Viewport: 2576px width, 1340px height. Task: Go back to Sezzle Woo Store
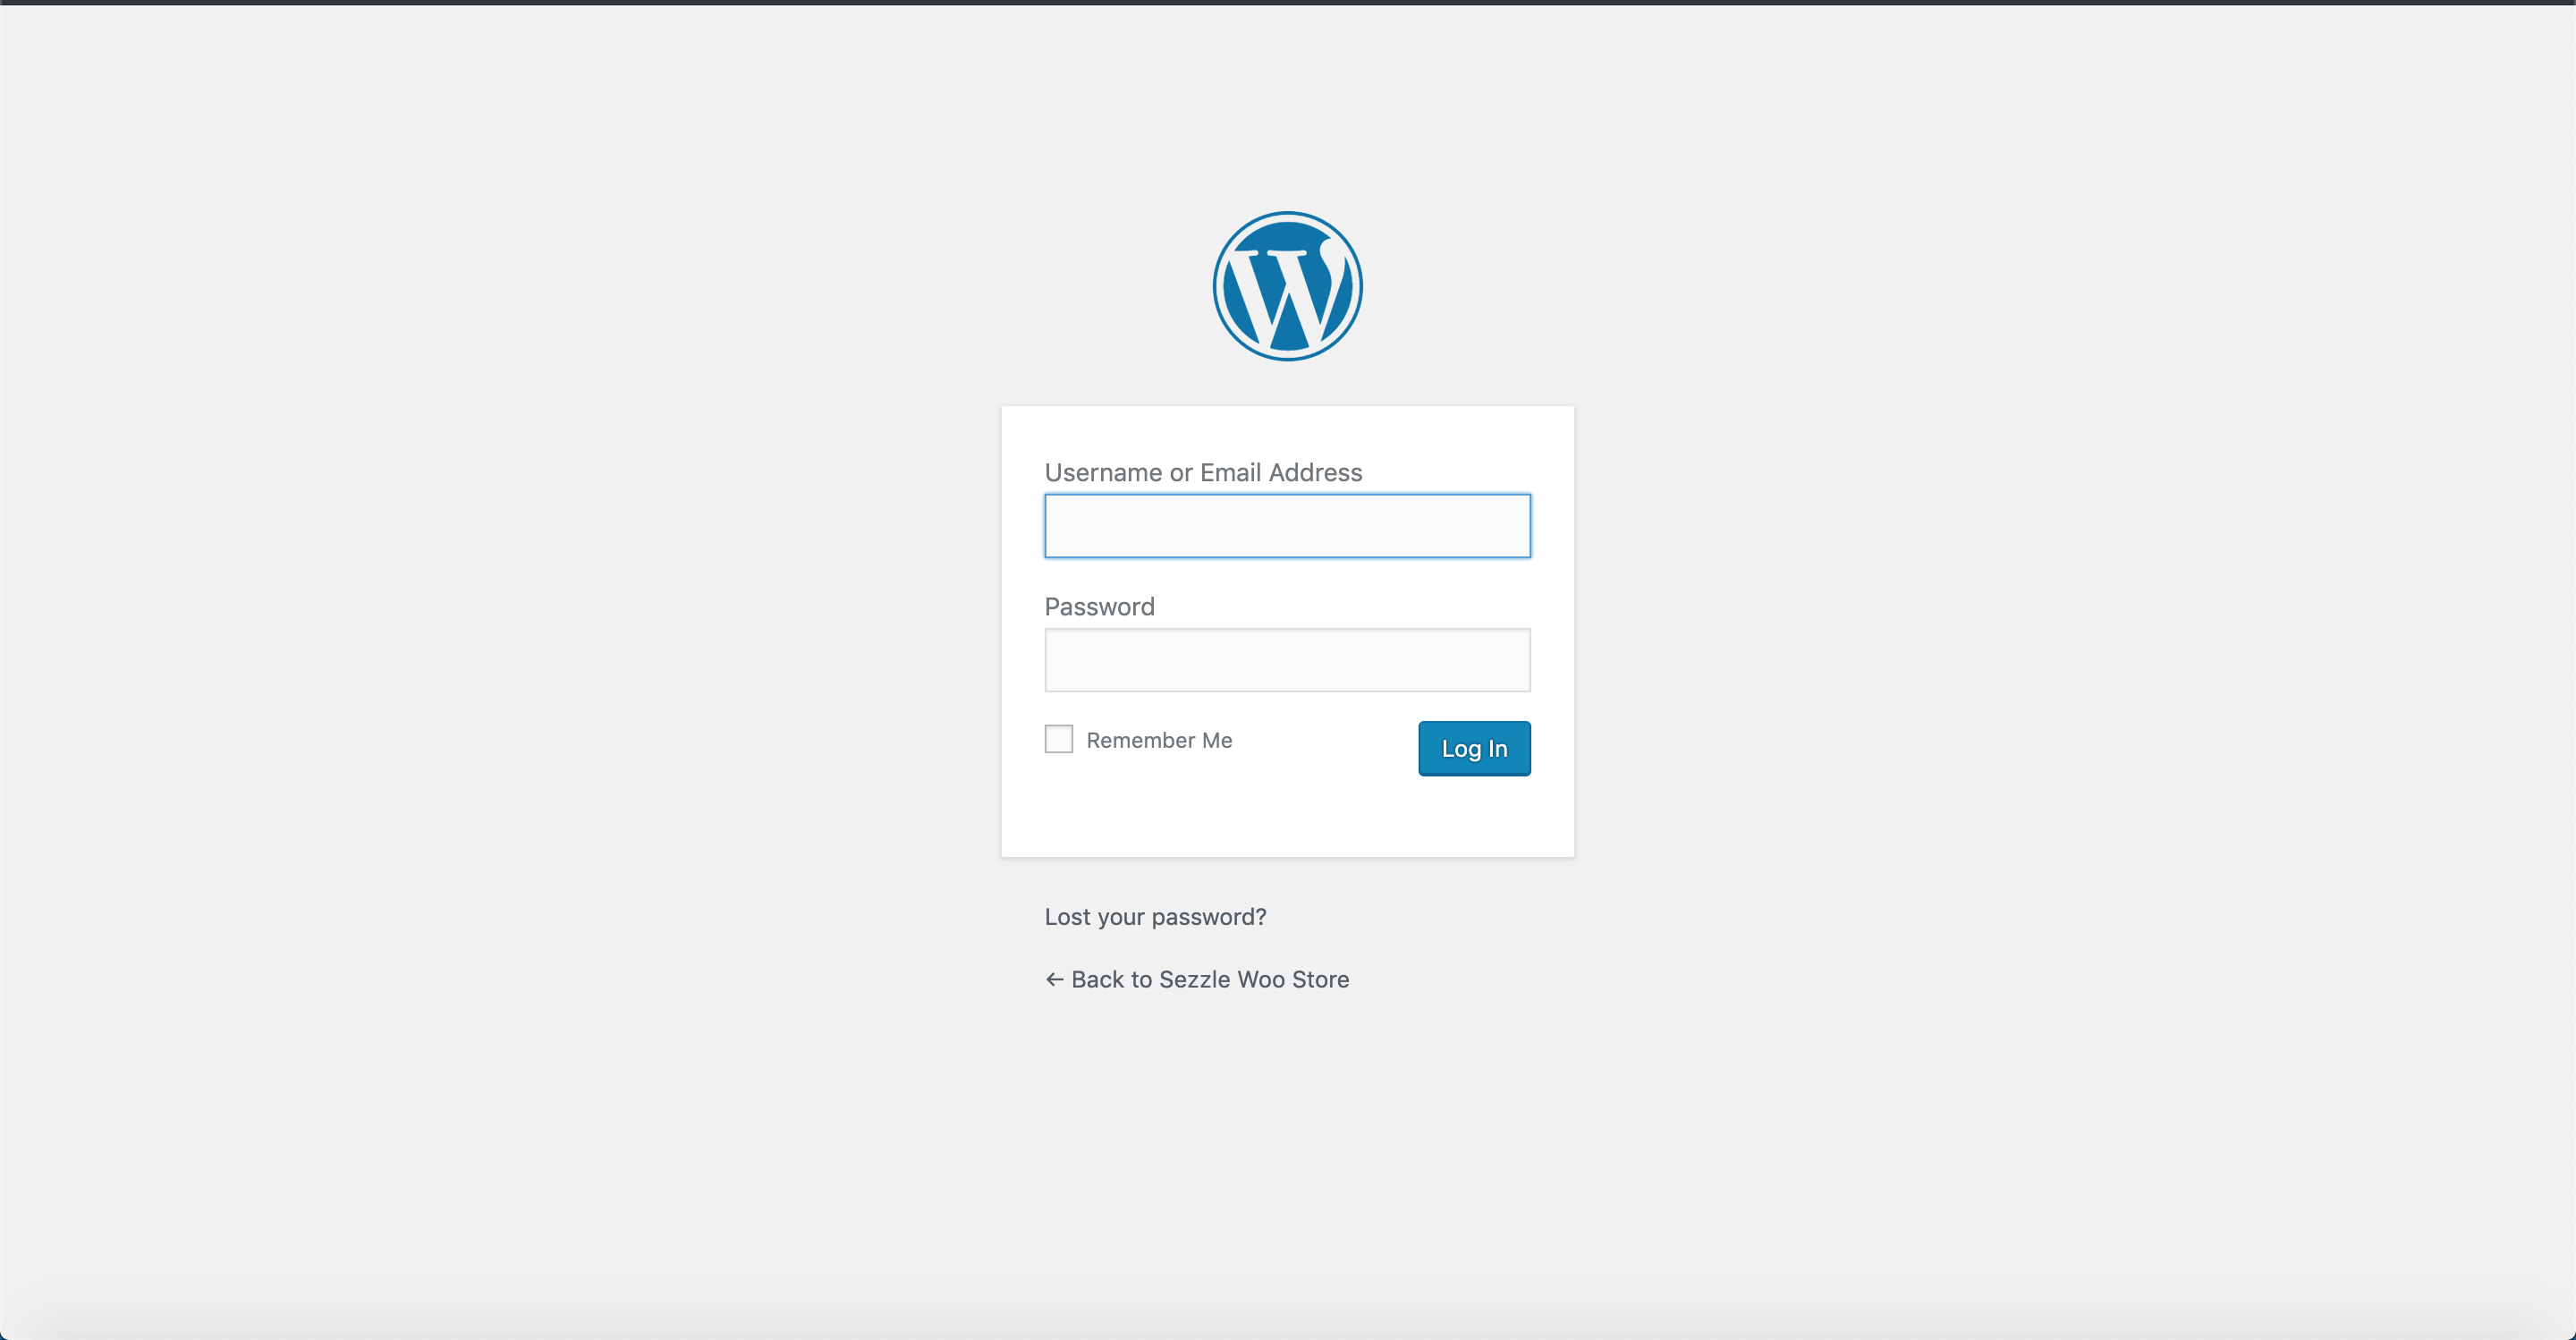[x=1197, y=979]
